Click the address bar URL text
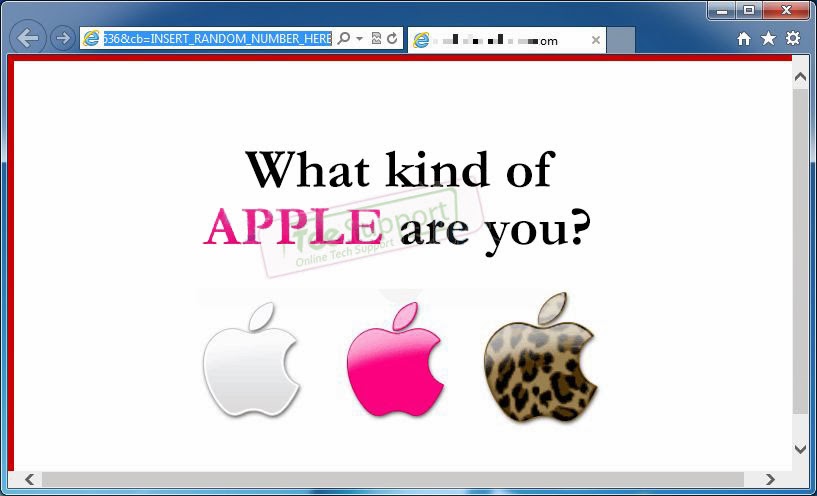 (217, 39)
